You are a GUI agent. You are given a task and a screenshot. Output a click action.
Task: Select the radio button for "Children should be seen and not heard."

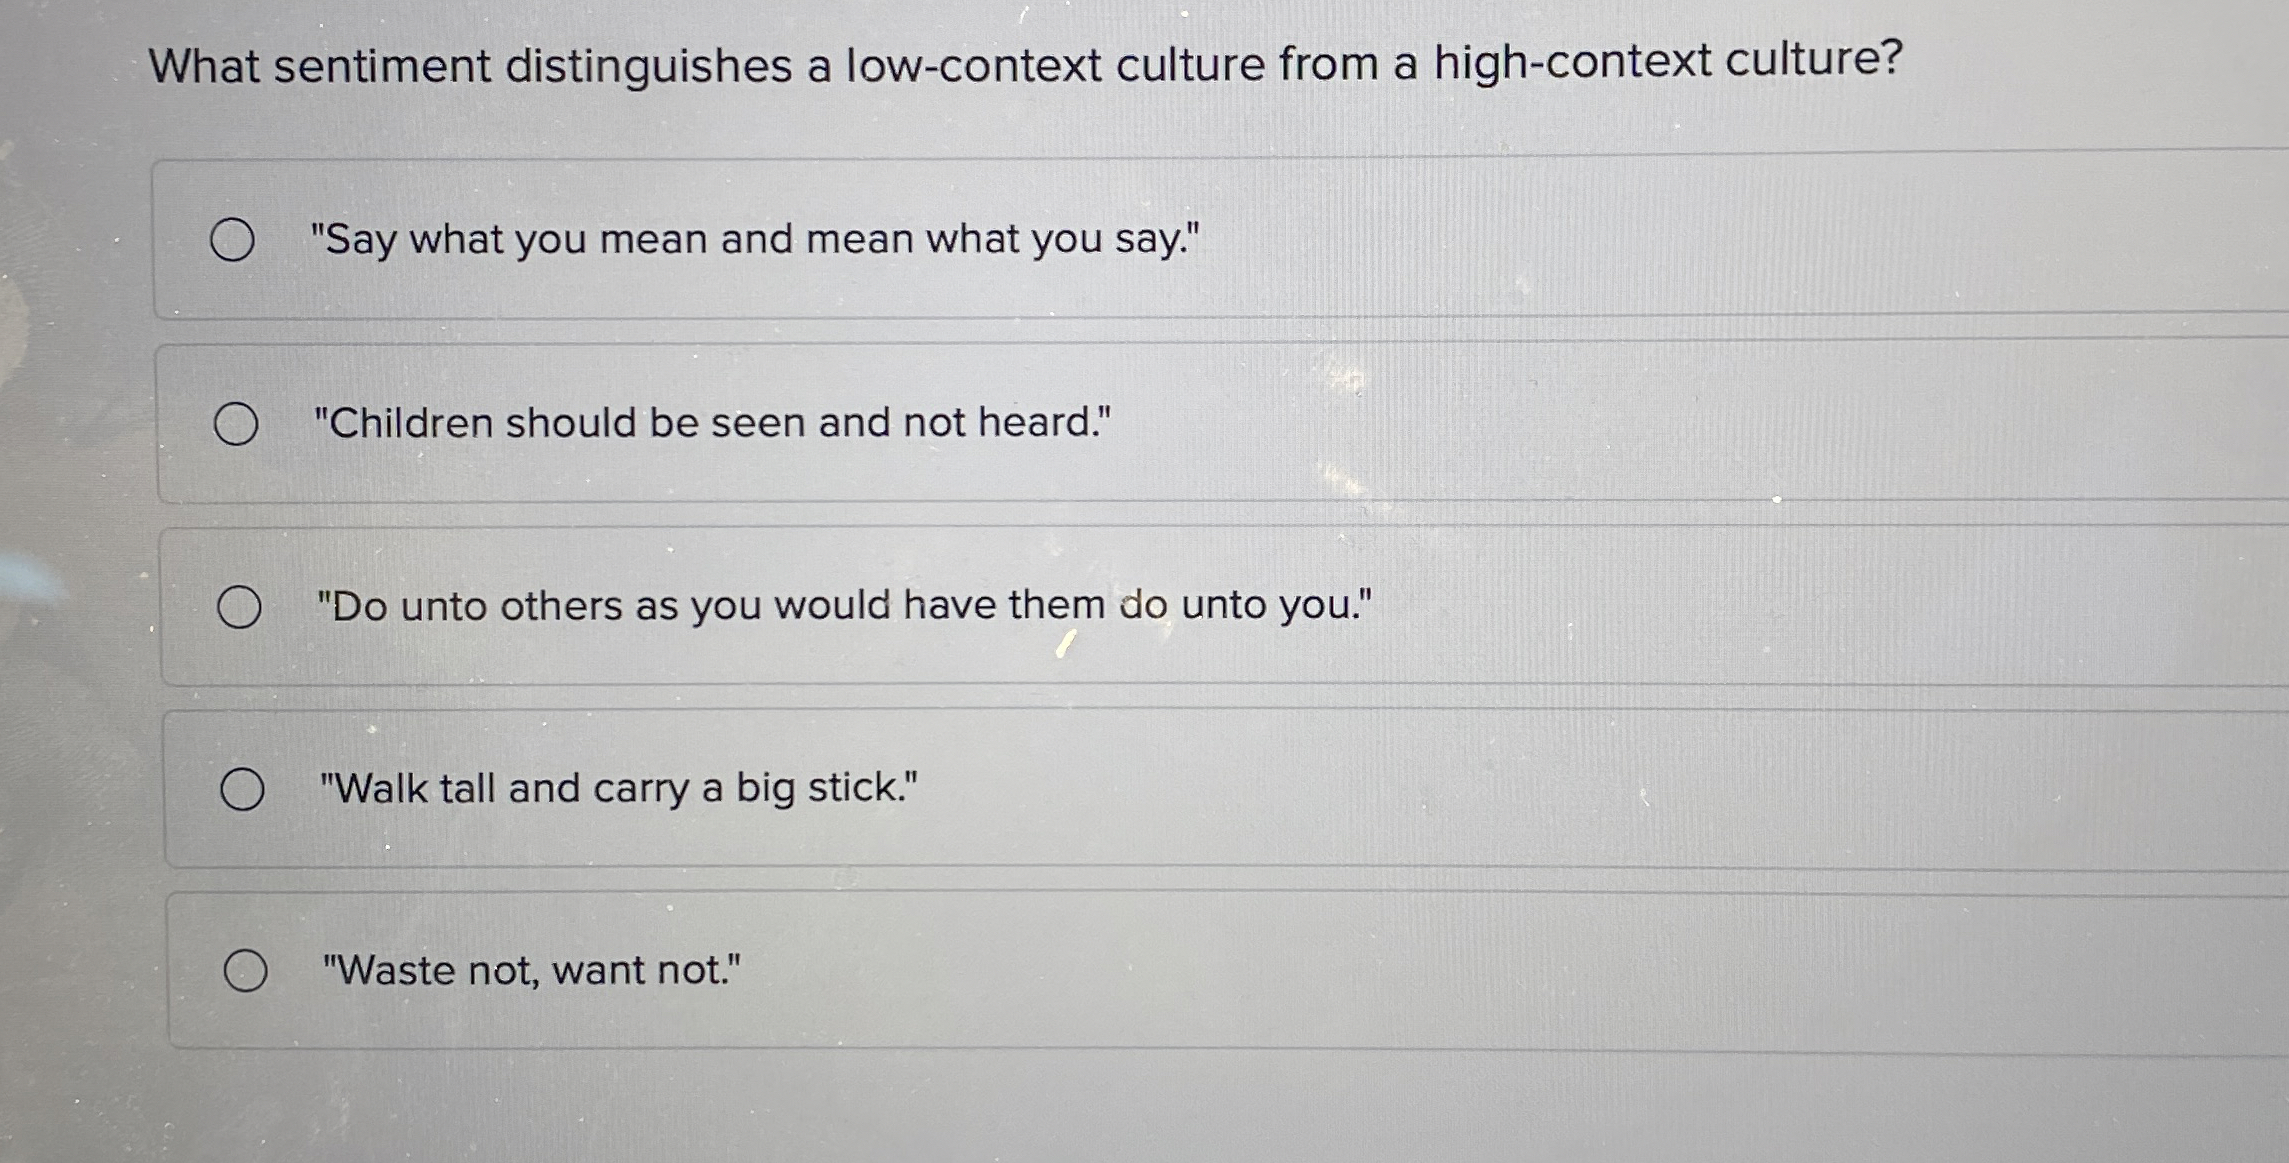click(x=236, y=423)
